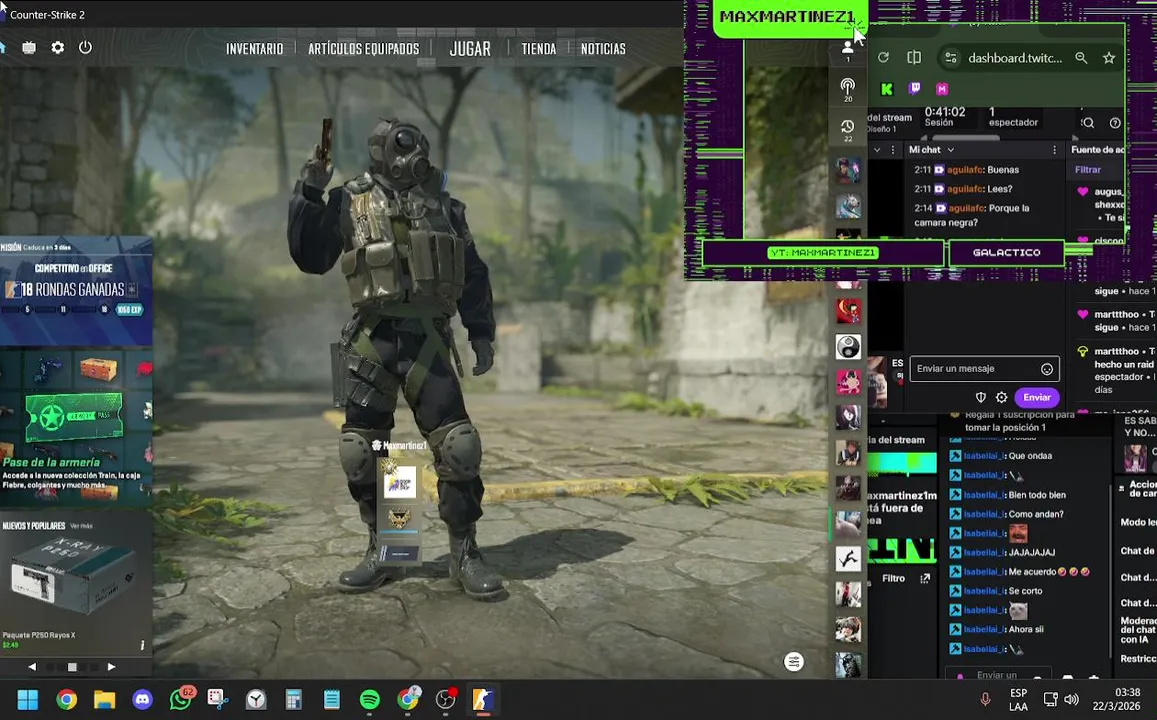This screenshot has width=1157, height=720.
Task: Reload the Twitch dashboard page in browser
Action: (883, 58)
